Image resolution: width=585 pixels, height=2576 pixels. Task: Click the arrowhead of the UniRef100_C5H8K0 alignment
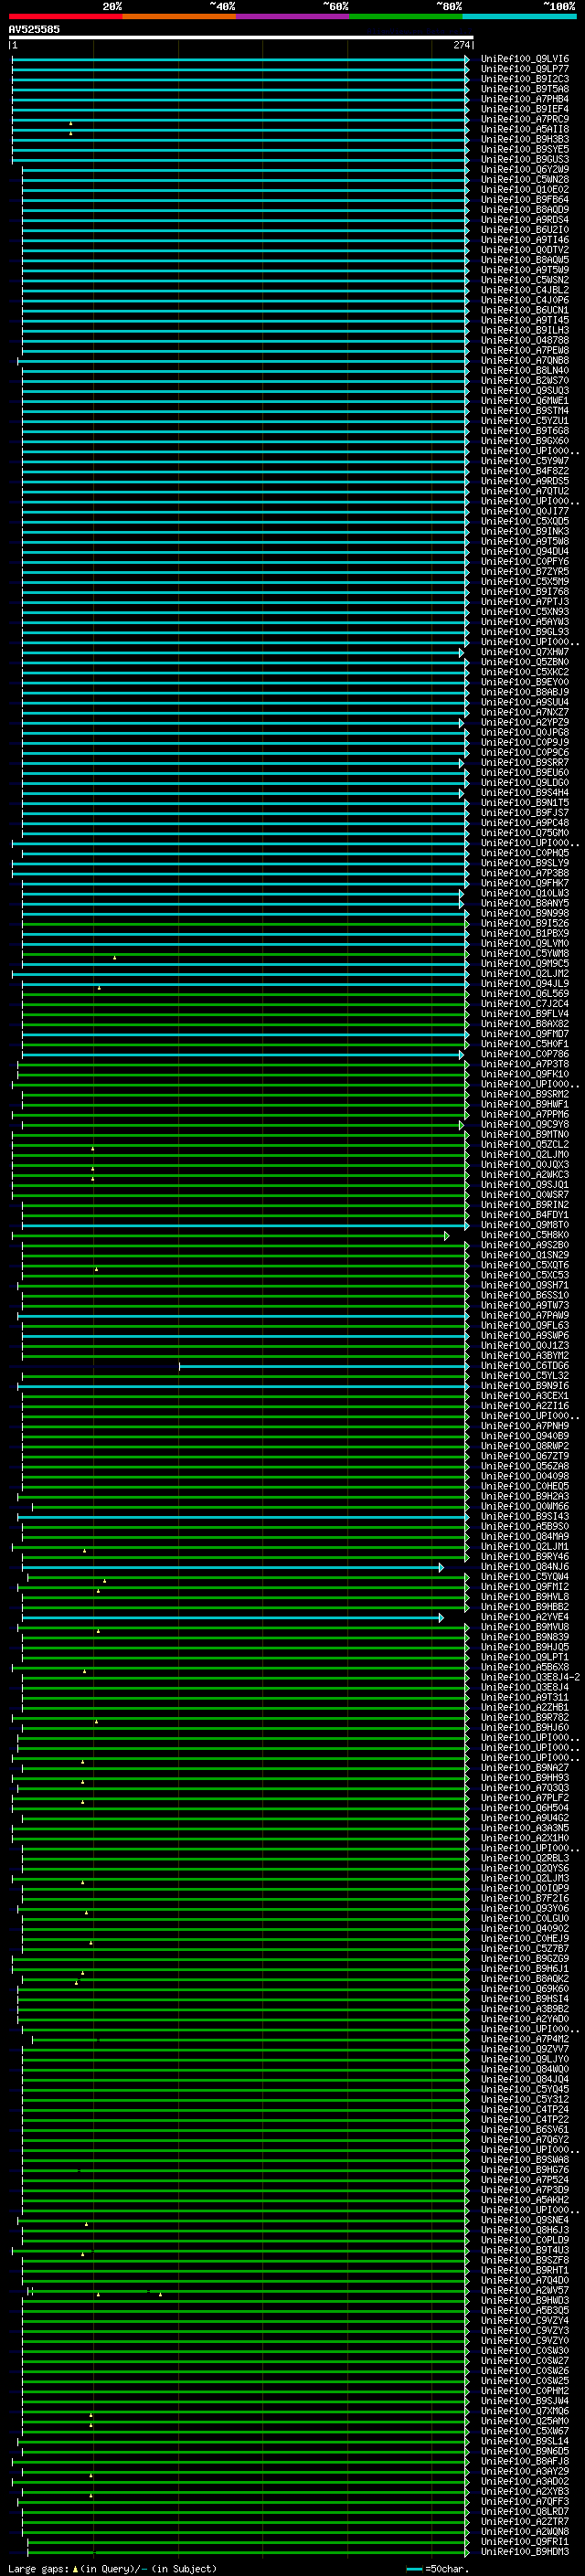click(x=447, y=1236)
